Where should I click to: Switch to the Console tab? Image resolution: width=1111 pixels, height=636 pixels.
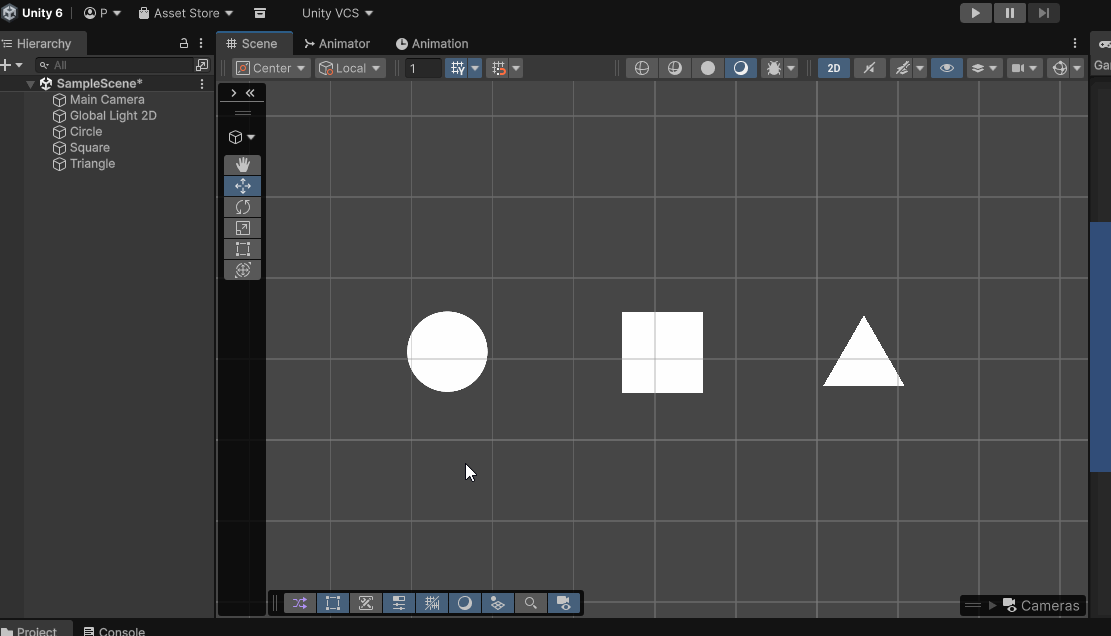pyautogui.click(x=114, y=630)
